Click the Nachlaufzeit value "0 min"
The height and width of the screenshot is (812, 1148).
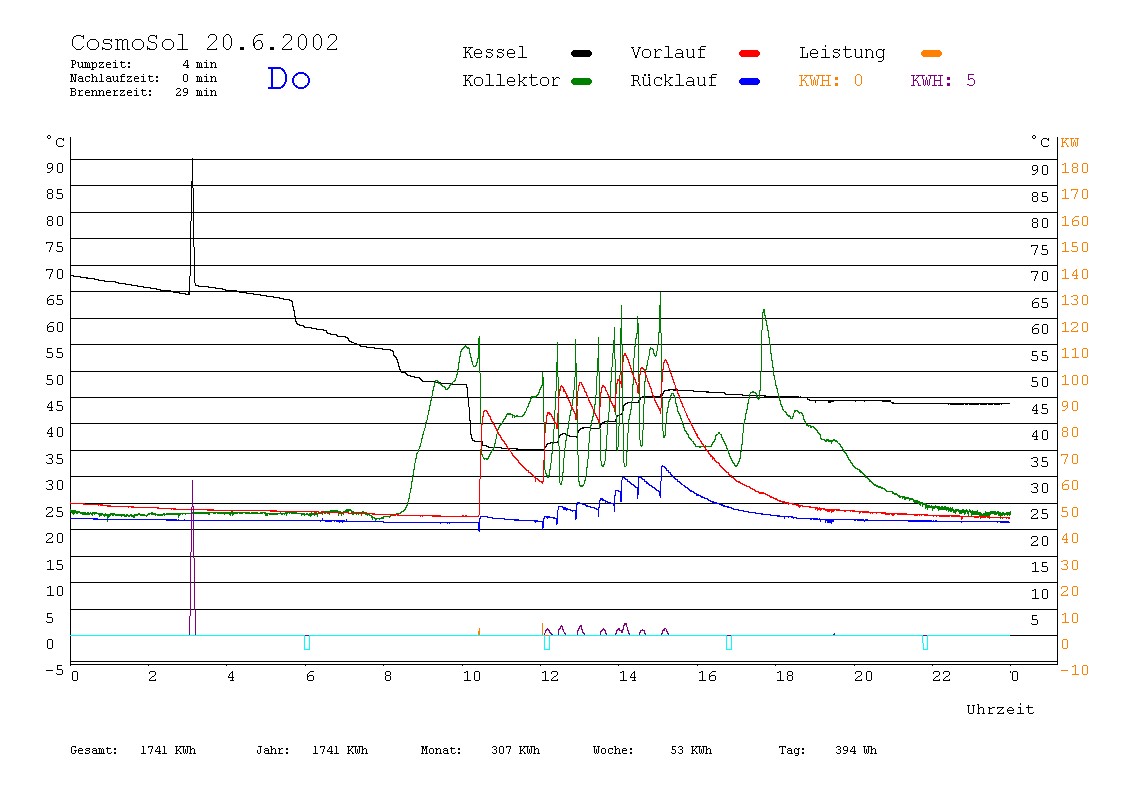(x=199, y=78)
